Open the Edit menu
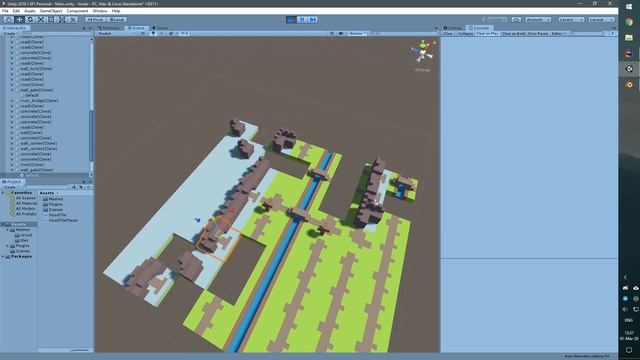Viewport: 640px width, 360px height. [x=16, y=11]
